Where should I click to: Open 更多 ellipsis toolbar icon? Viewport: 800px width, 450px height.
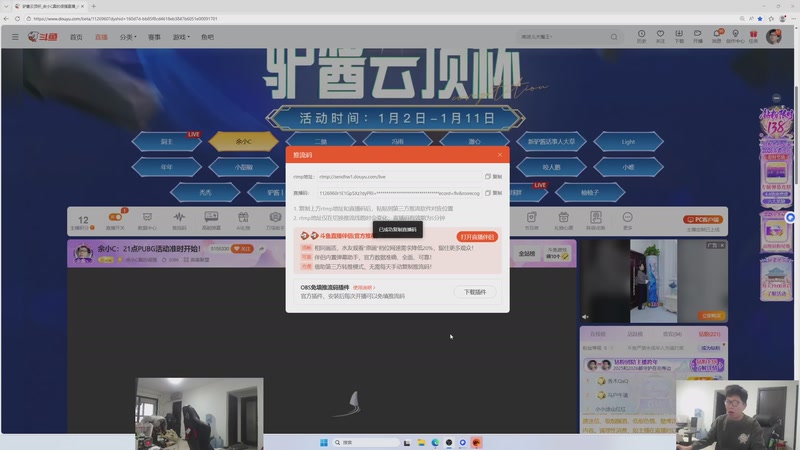628,221
